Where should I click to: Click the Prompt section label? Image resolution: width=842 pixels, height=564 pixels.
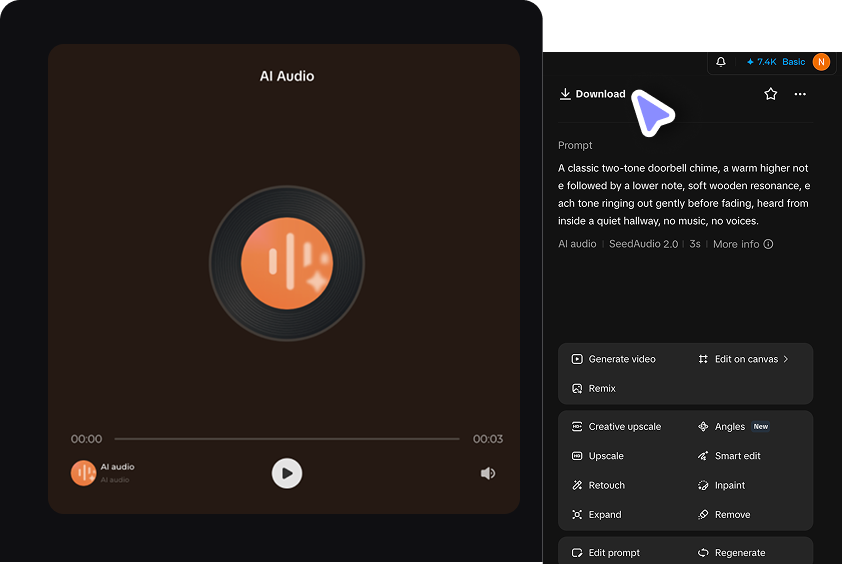click(575, 145)
